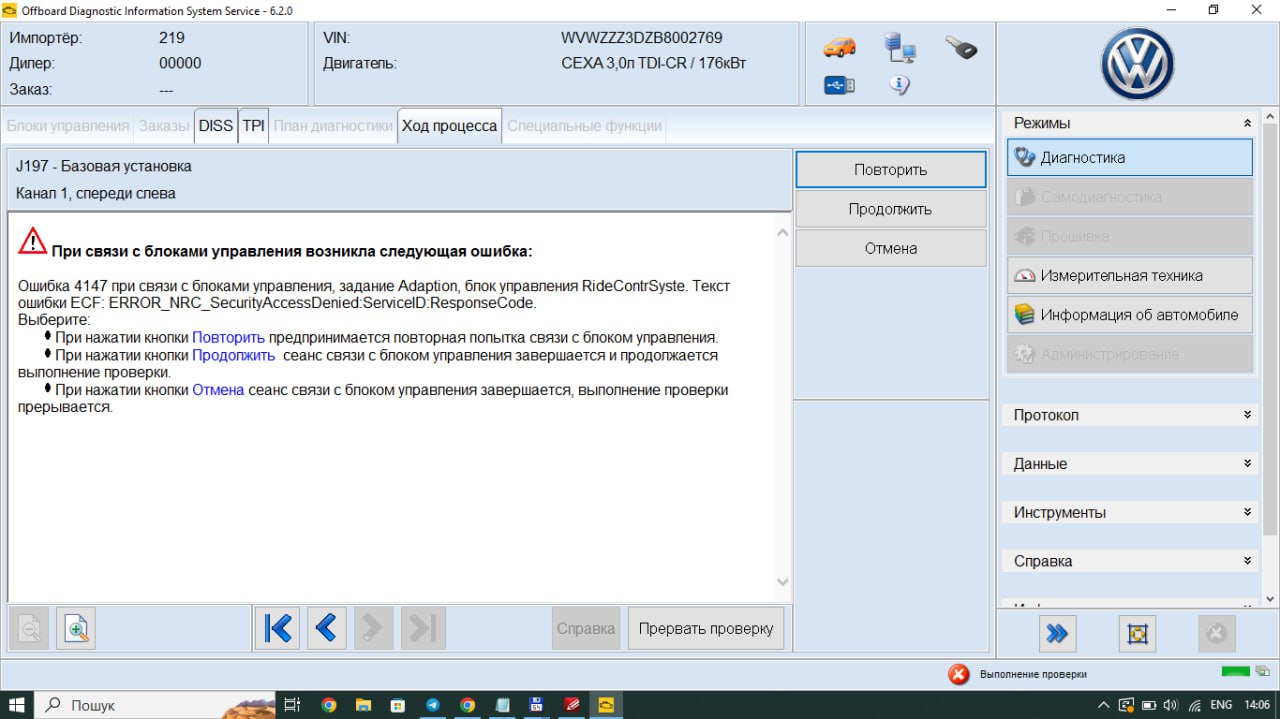Jump to the last page arrow
The image size is (1280, 719).
[x=423, y=628]
